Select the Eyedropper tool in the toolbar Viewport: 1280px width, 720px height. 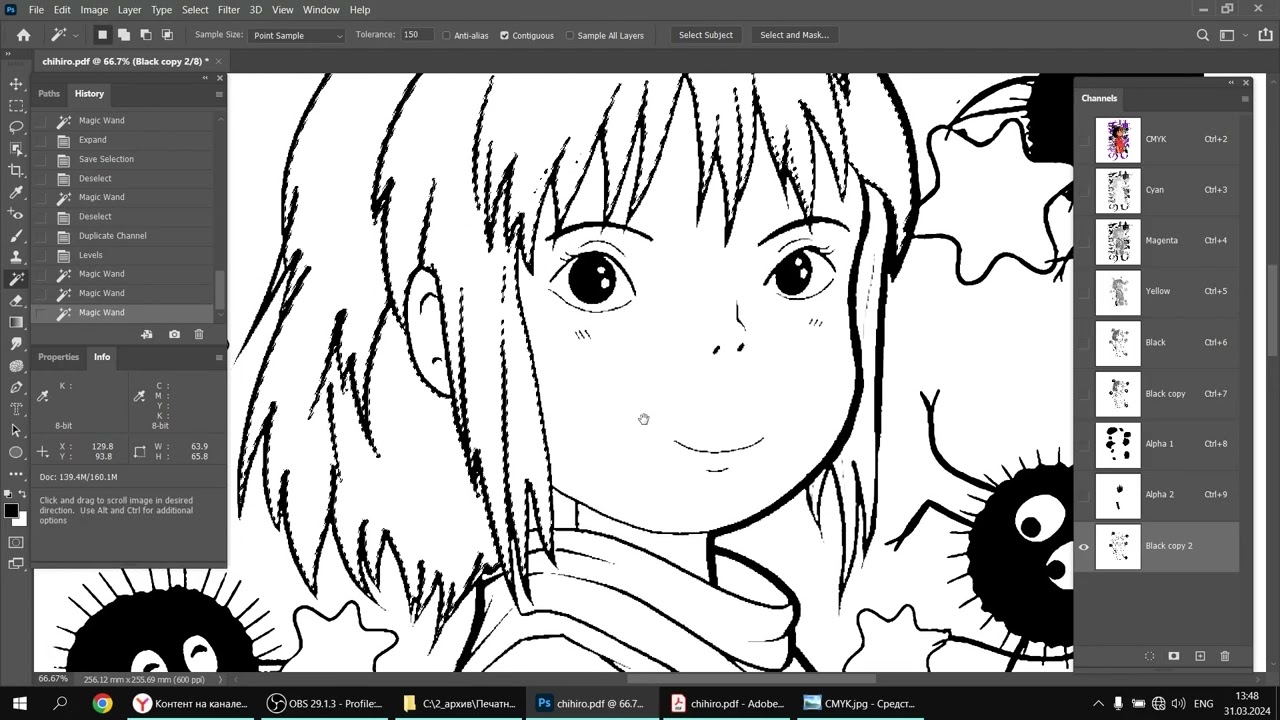point(16,193)
